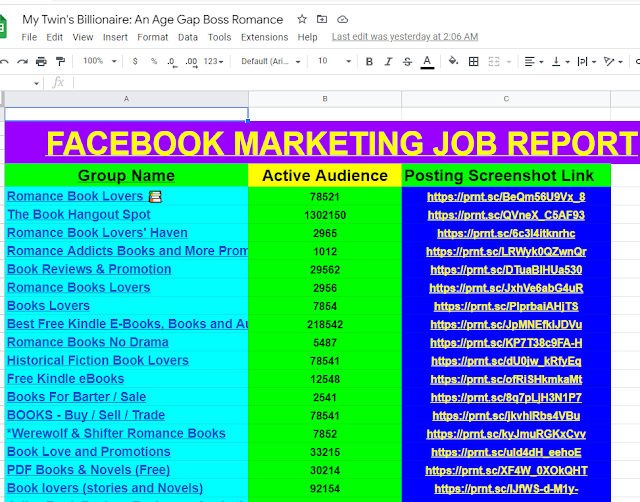Open the 123 number format dropdown
The width and height of the screenshot is (640, 502).
pos(213,62)
